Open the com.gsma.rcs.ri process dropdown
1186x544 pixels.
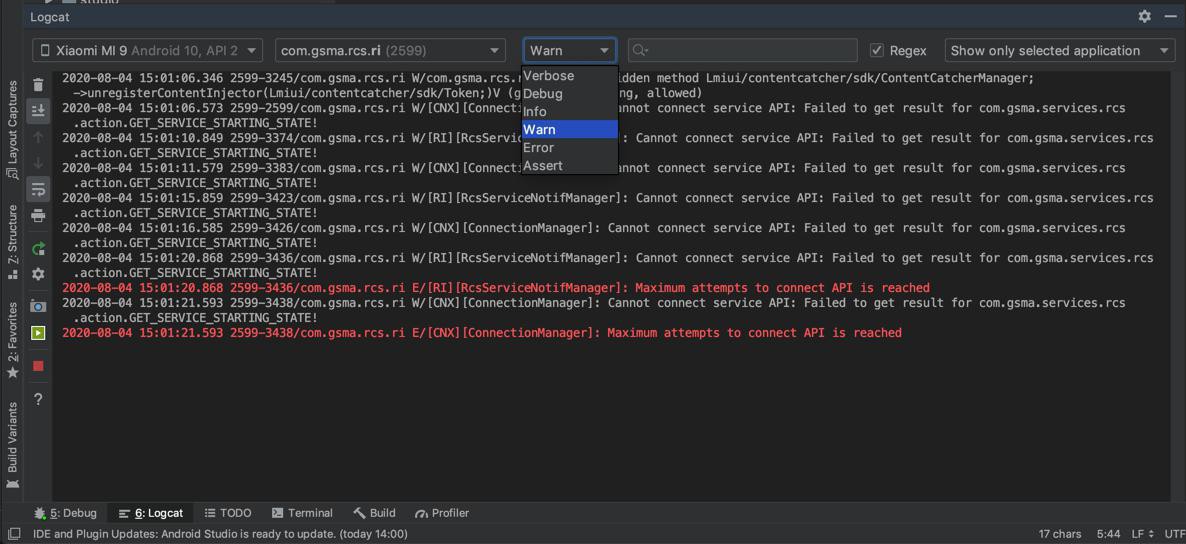390,51
